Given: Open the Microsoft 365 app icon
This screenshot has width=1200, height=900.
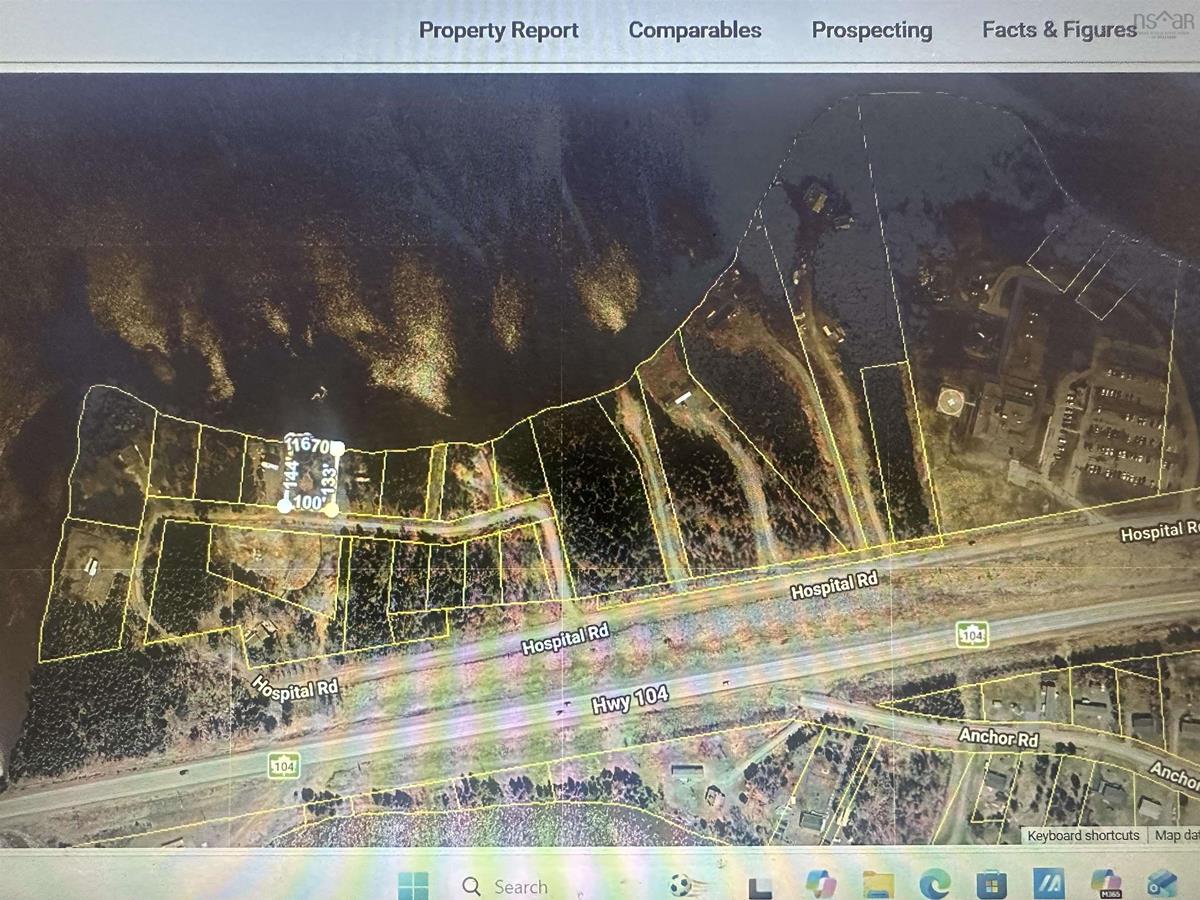Looking at the screenshot, I should point(1106,885).
